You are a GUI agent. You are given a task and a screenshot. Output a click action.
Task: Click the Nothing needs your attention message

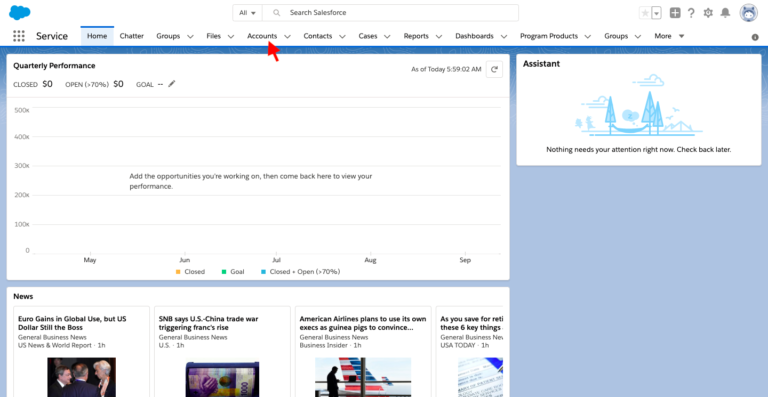[x=639, y=149]
